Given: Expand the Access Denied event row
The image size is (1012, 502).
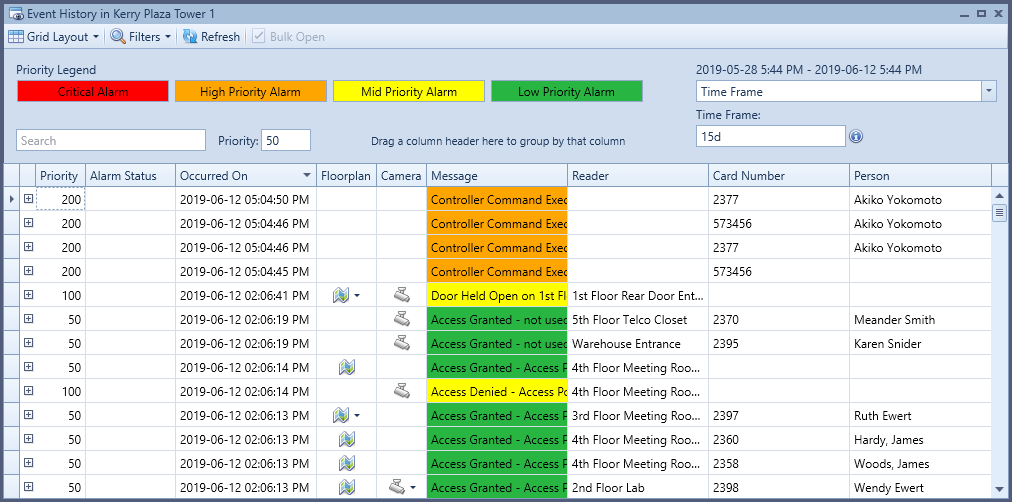Looking at the screenshot, I should (28, 391).
